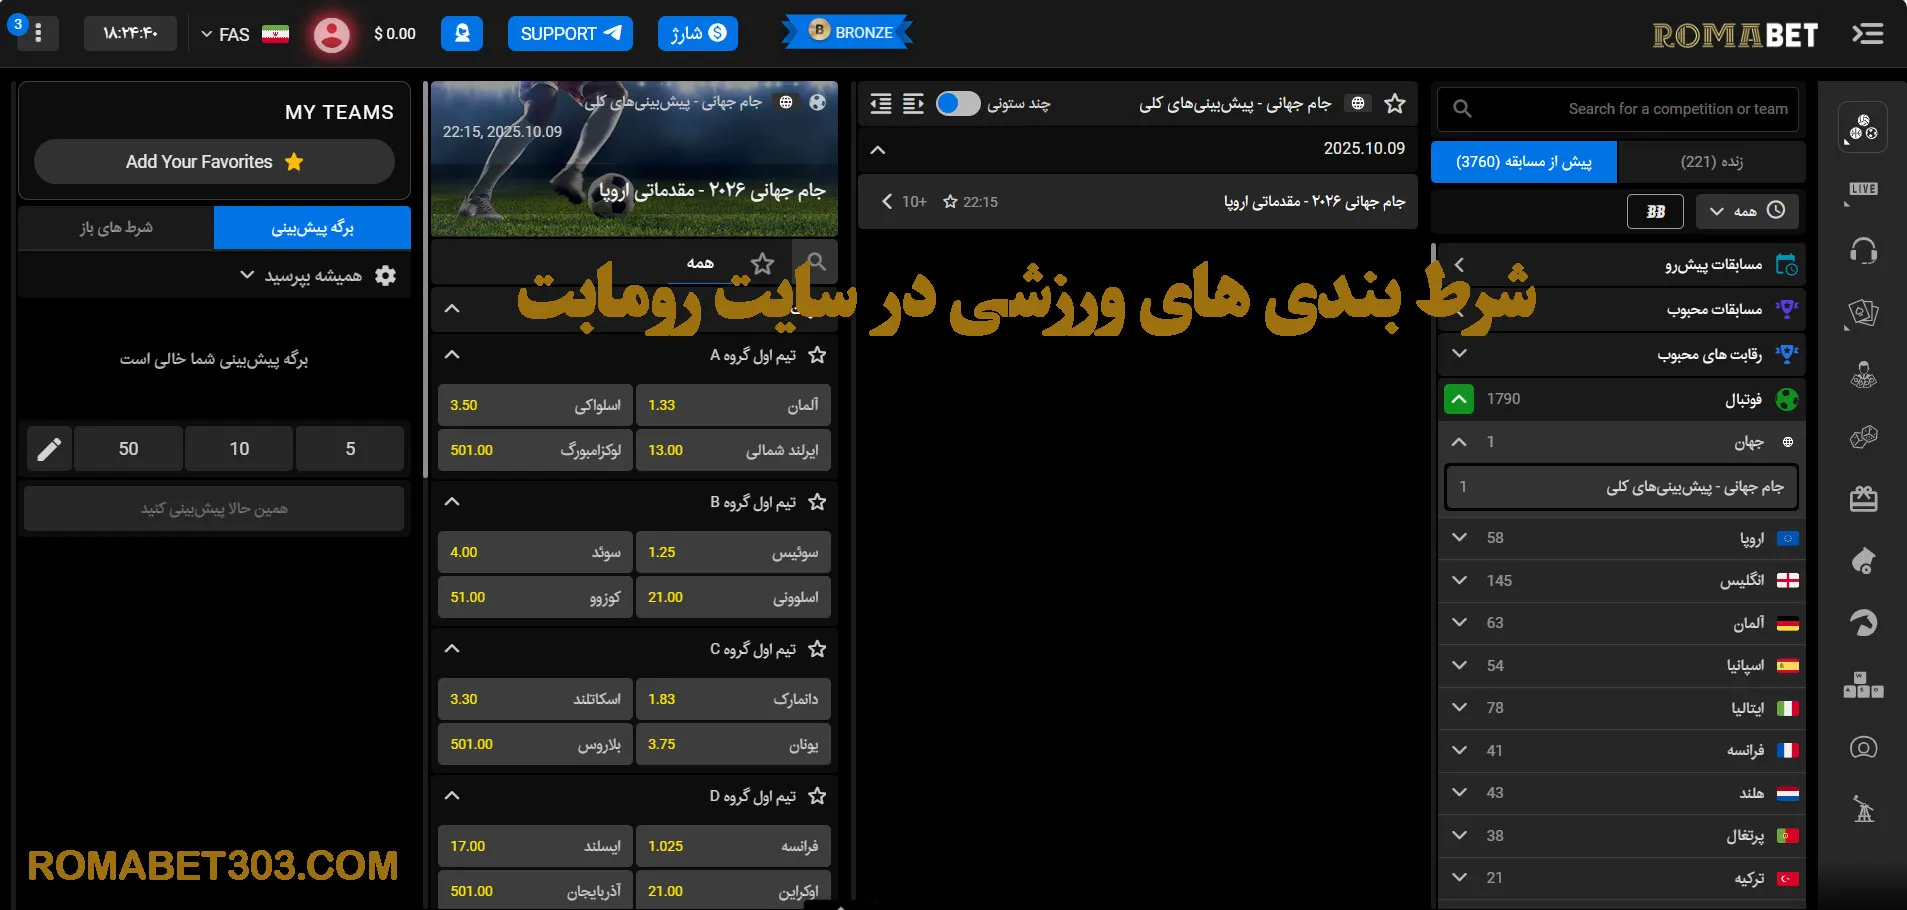
Task: Choose the 50 stake preset value
Action: click(127, 448)
